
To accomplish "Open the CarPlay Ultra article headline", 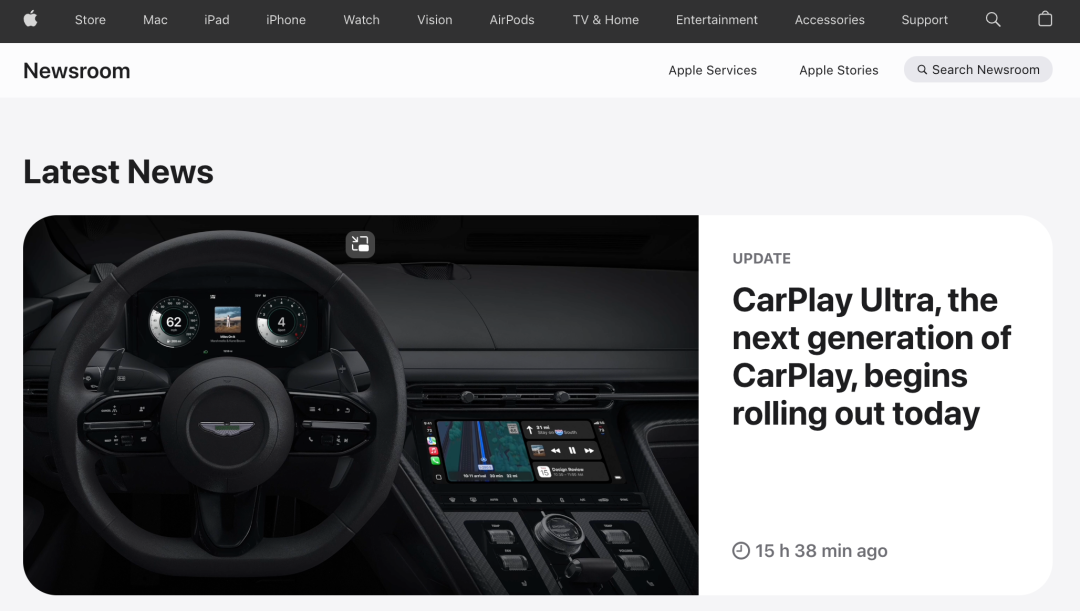I will (x=871, y=356).
